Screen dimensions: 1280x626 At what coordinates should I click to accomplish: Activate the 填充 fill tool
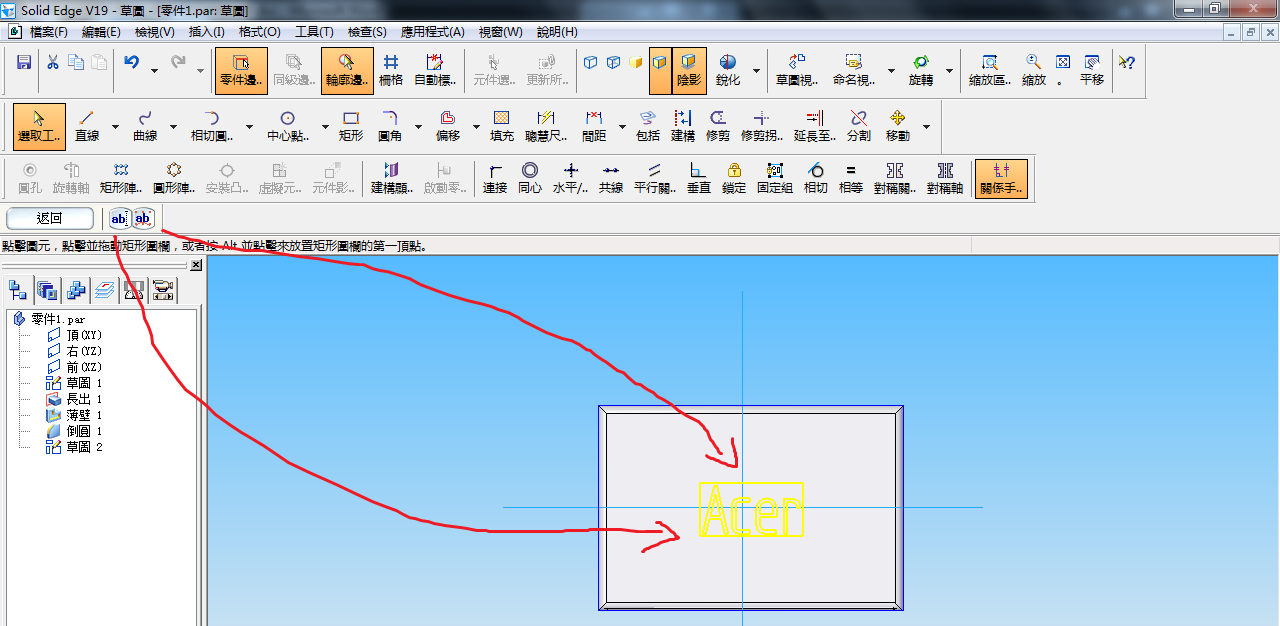click(502, 126)
